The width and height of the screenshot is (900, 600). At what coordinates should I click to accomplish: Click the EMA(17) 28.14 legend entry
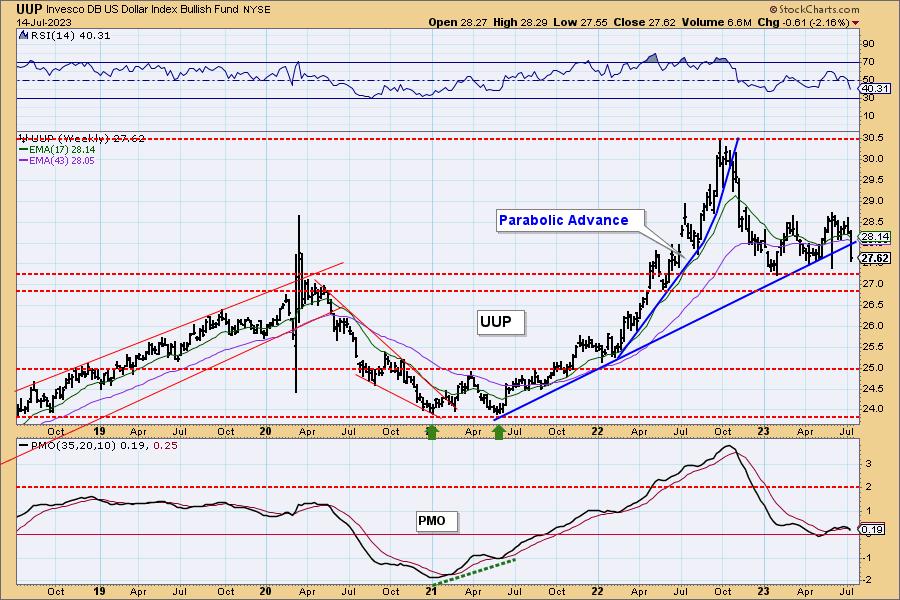[x=57, y=149]
